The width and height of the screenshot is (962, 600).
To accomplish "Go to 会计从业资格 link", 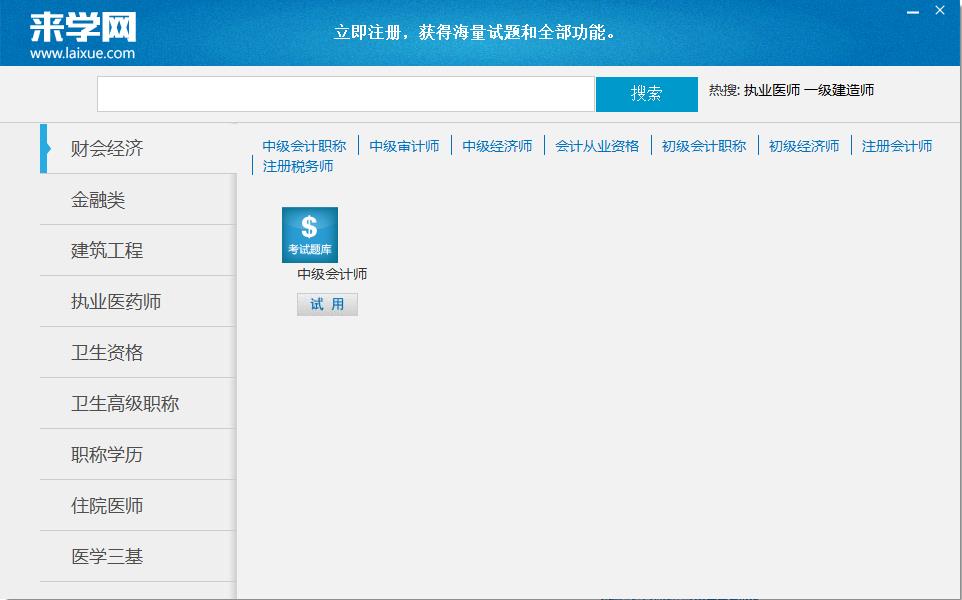I will pos(597,146).
